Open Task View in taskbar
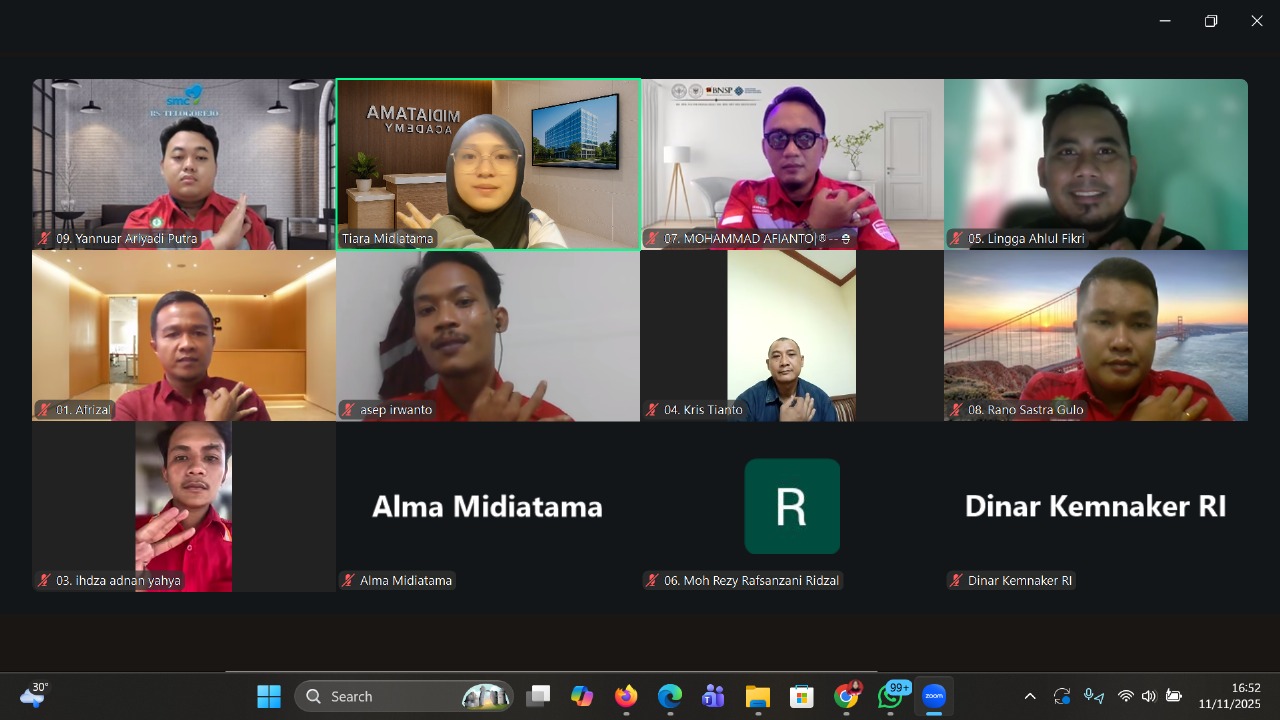This screenshot has height=720, width=1280. [x=539, y=696]
